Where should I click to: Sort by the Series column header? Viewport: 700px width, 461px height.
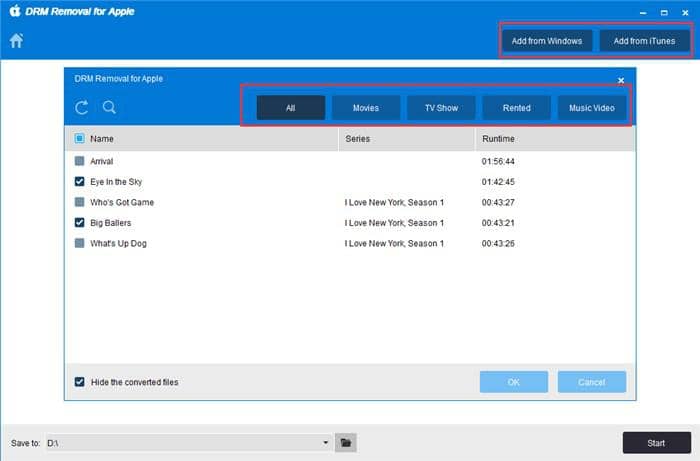358,139
